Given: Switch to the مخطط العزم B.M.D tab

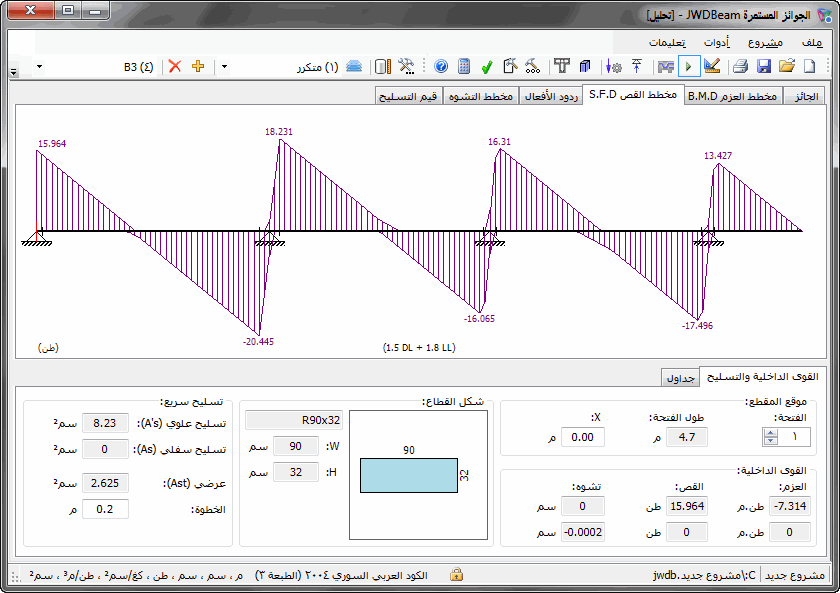Looking at the screenshot, I should pyautogui.click(x=732, y=96).
